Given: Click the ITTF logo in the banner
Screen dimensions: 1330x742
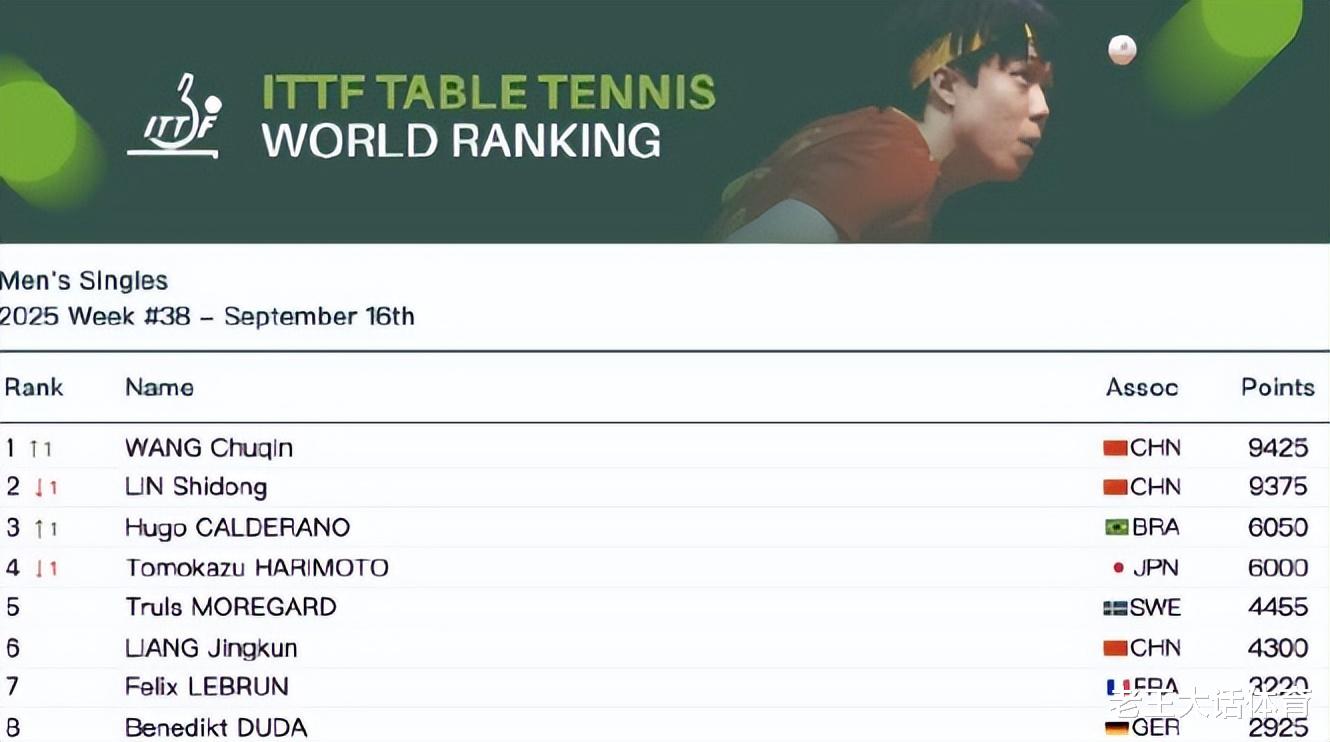Looking at the screenshot, I should 174,116.
